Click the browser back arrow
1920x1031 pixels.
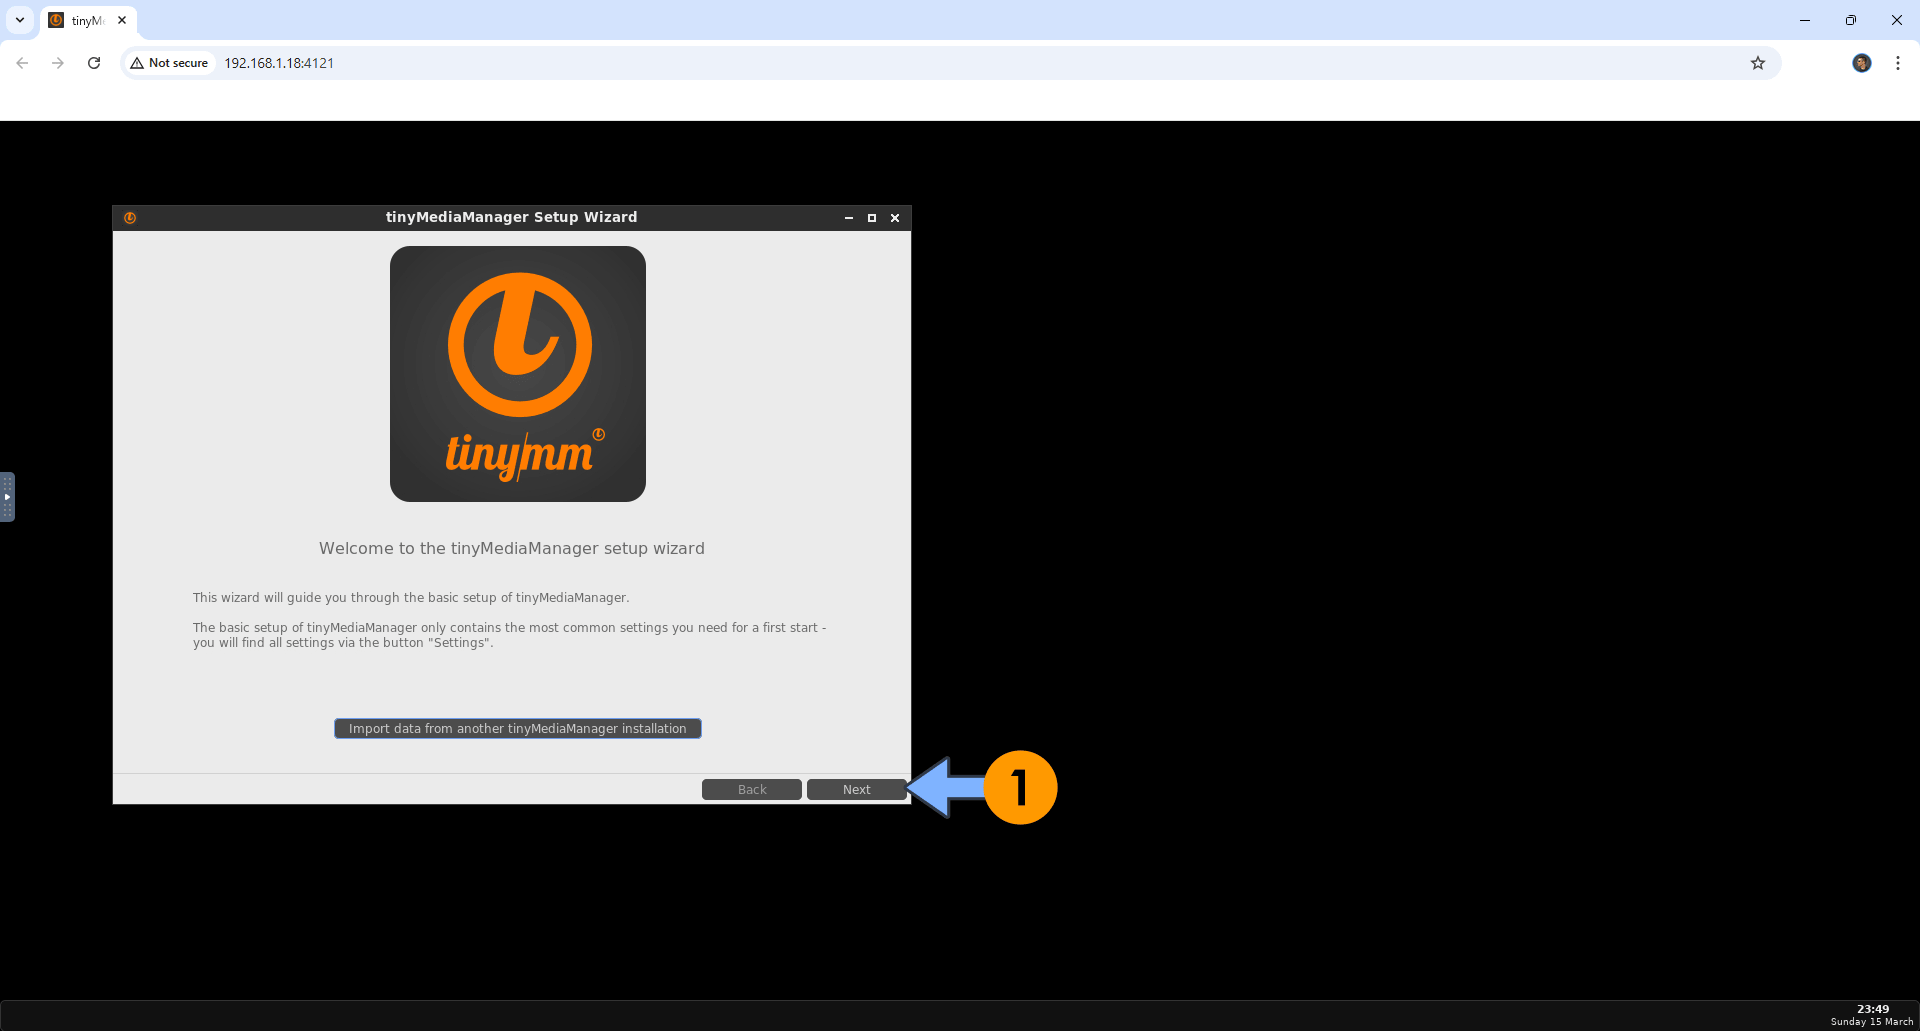pyautogui.click(x=22, y=63)
